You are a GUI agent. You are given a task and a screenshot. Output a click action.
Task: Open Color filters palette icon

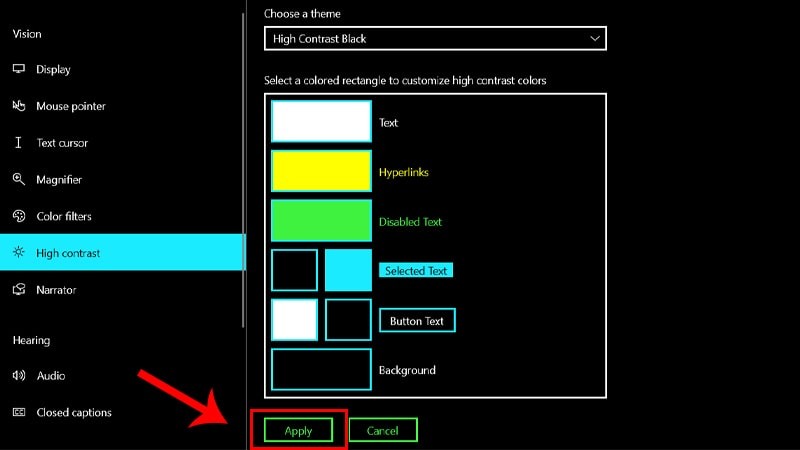coord(19,216)
